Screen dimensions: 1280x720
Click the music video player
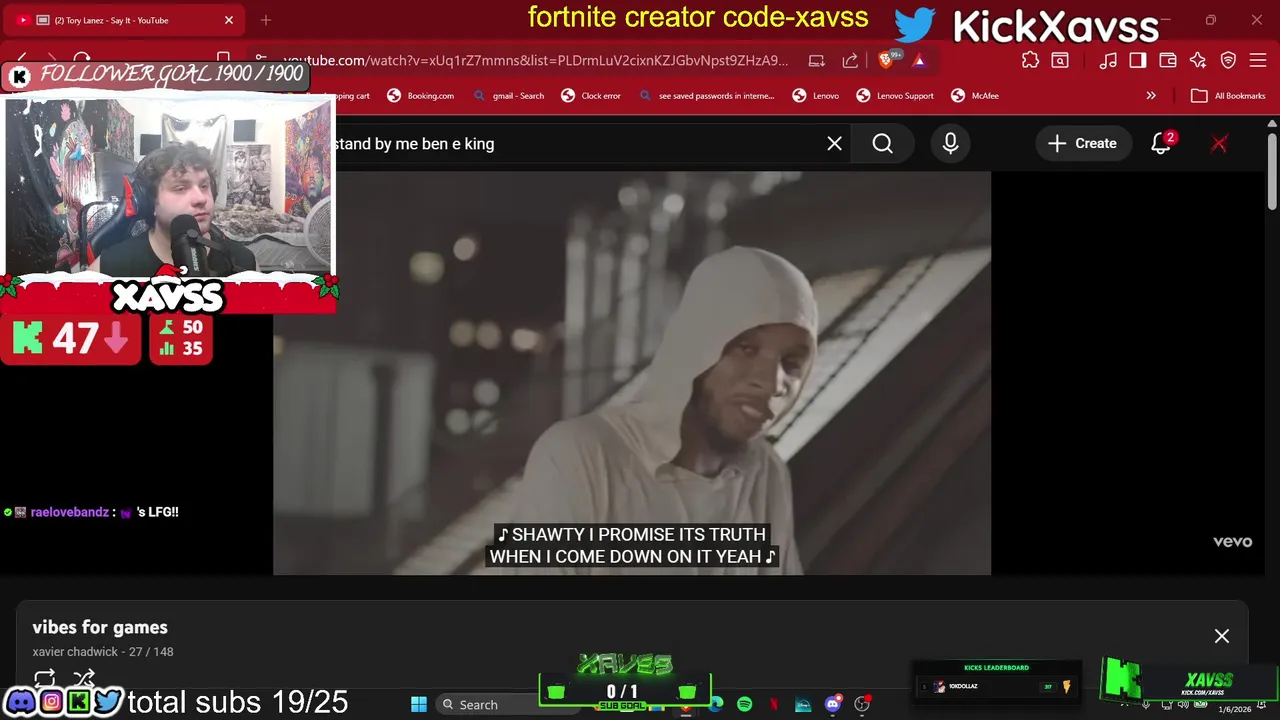[632, 373]
